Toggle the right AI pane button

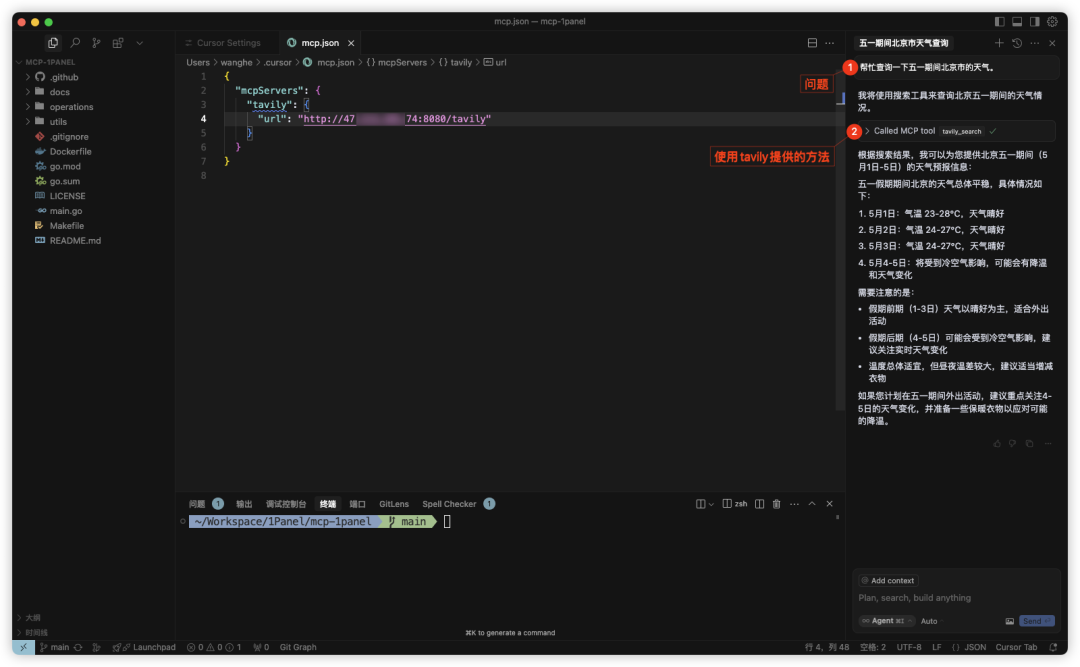coord(1035,21)
